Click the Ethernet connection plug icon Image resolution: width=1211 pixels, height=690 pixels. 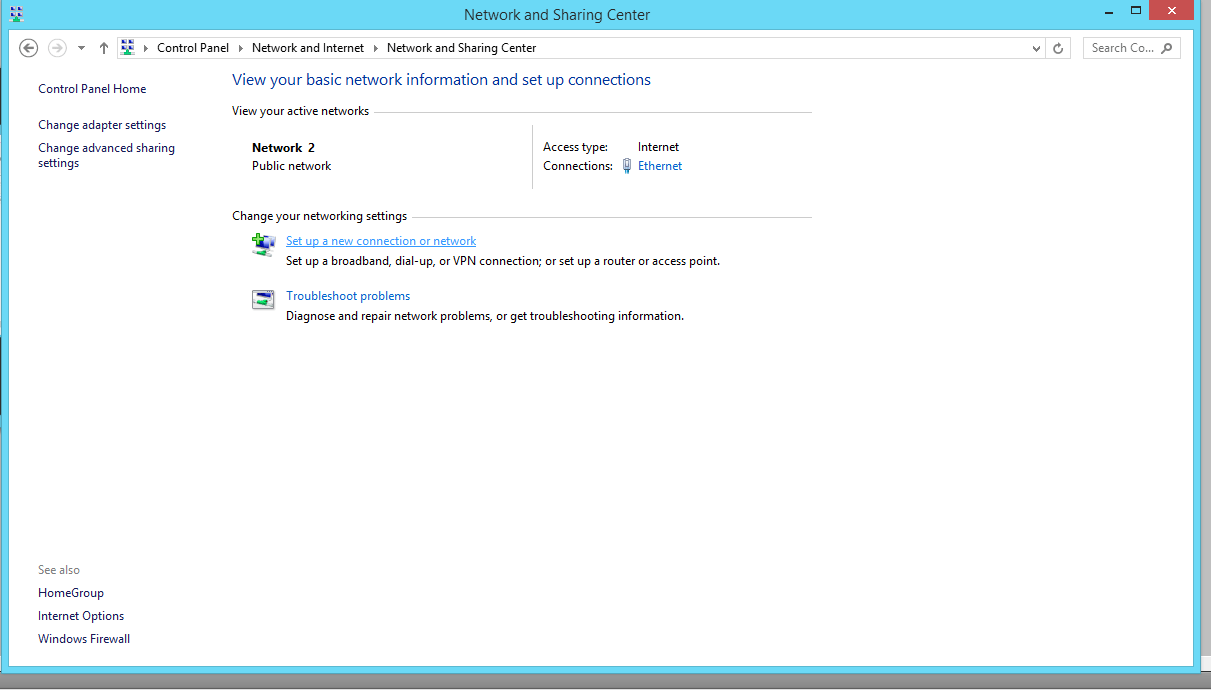pos(627,166)
